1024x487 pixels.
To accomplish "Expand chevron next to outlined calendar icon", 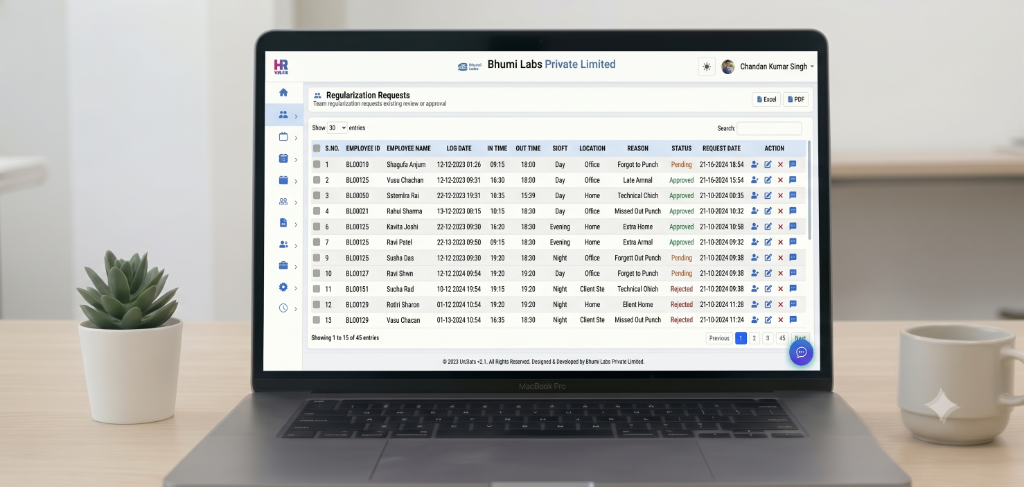I will [296, 138].
